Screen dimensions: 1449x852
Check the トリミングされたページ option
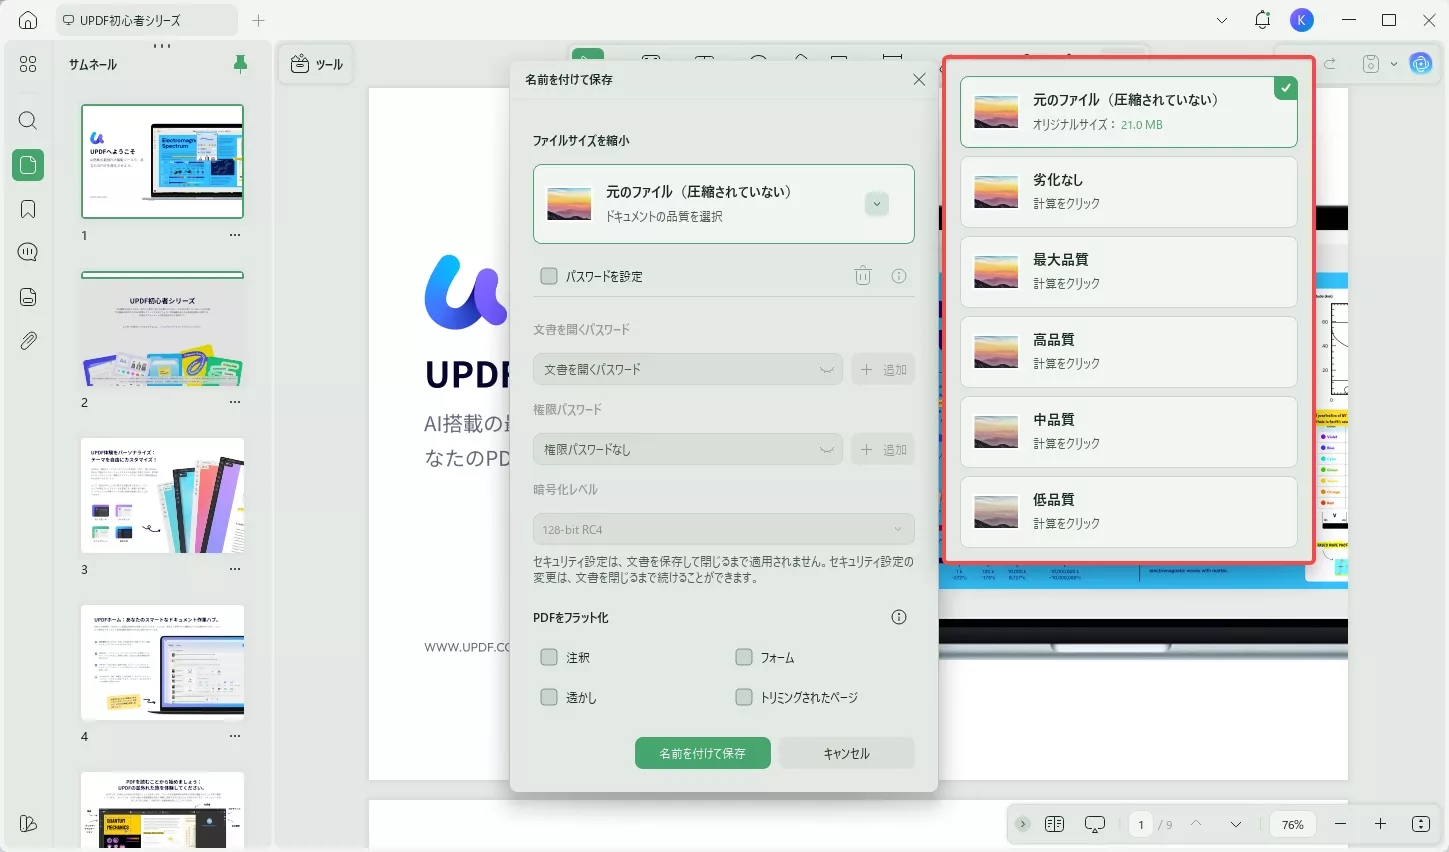743,697
